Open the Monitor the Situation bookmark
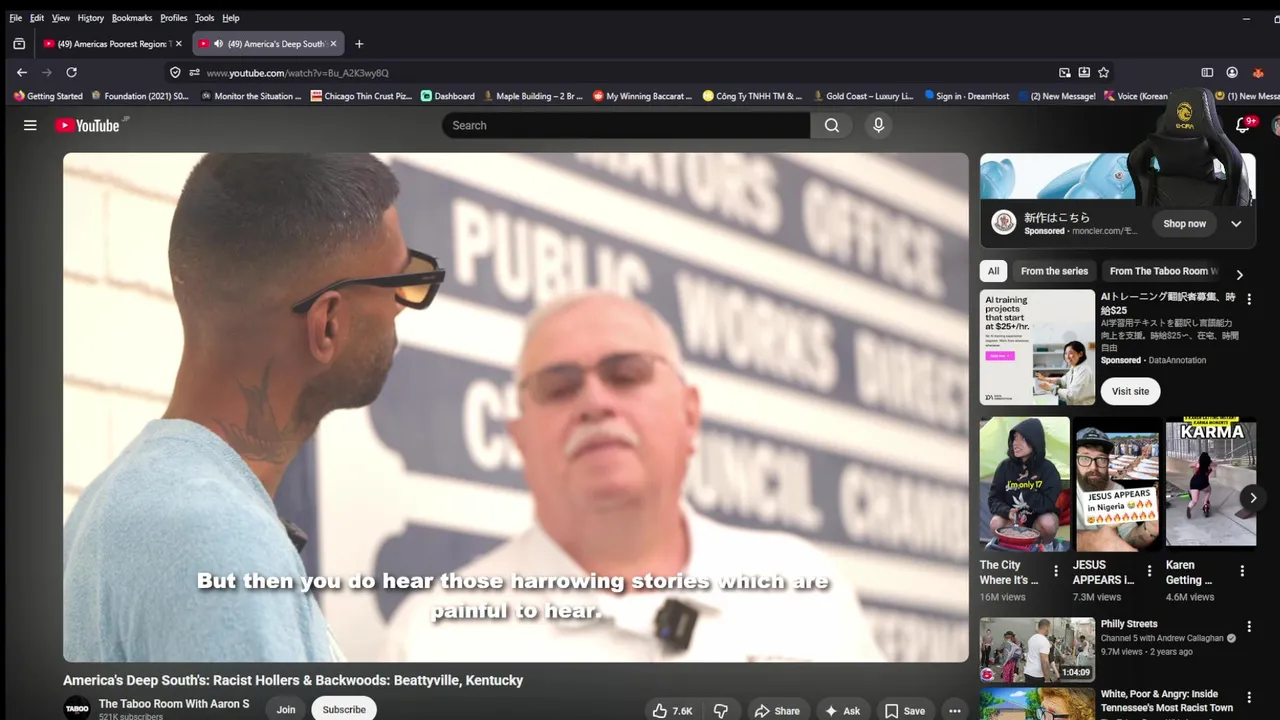 251,96
